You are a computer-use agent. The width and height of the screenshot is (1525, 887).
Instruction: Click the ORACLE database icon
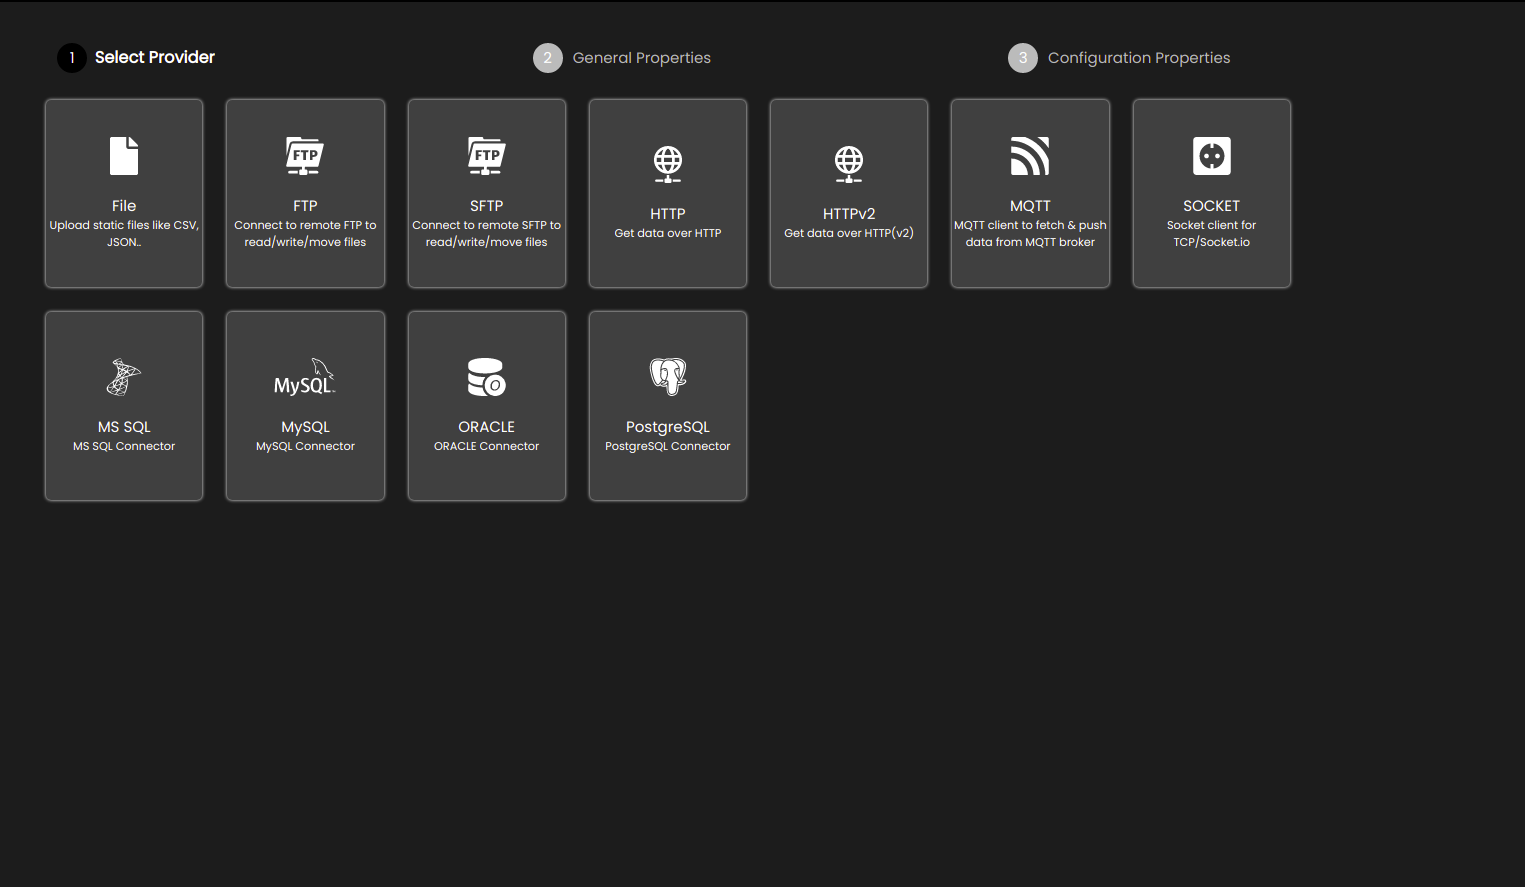487,377
